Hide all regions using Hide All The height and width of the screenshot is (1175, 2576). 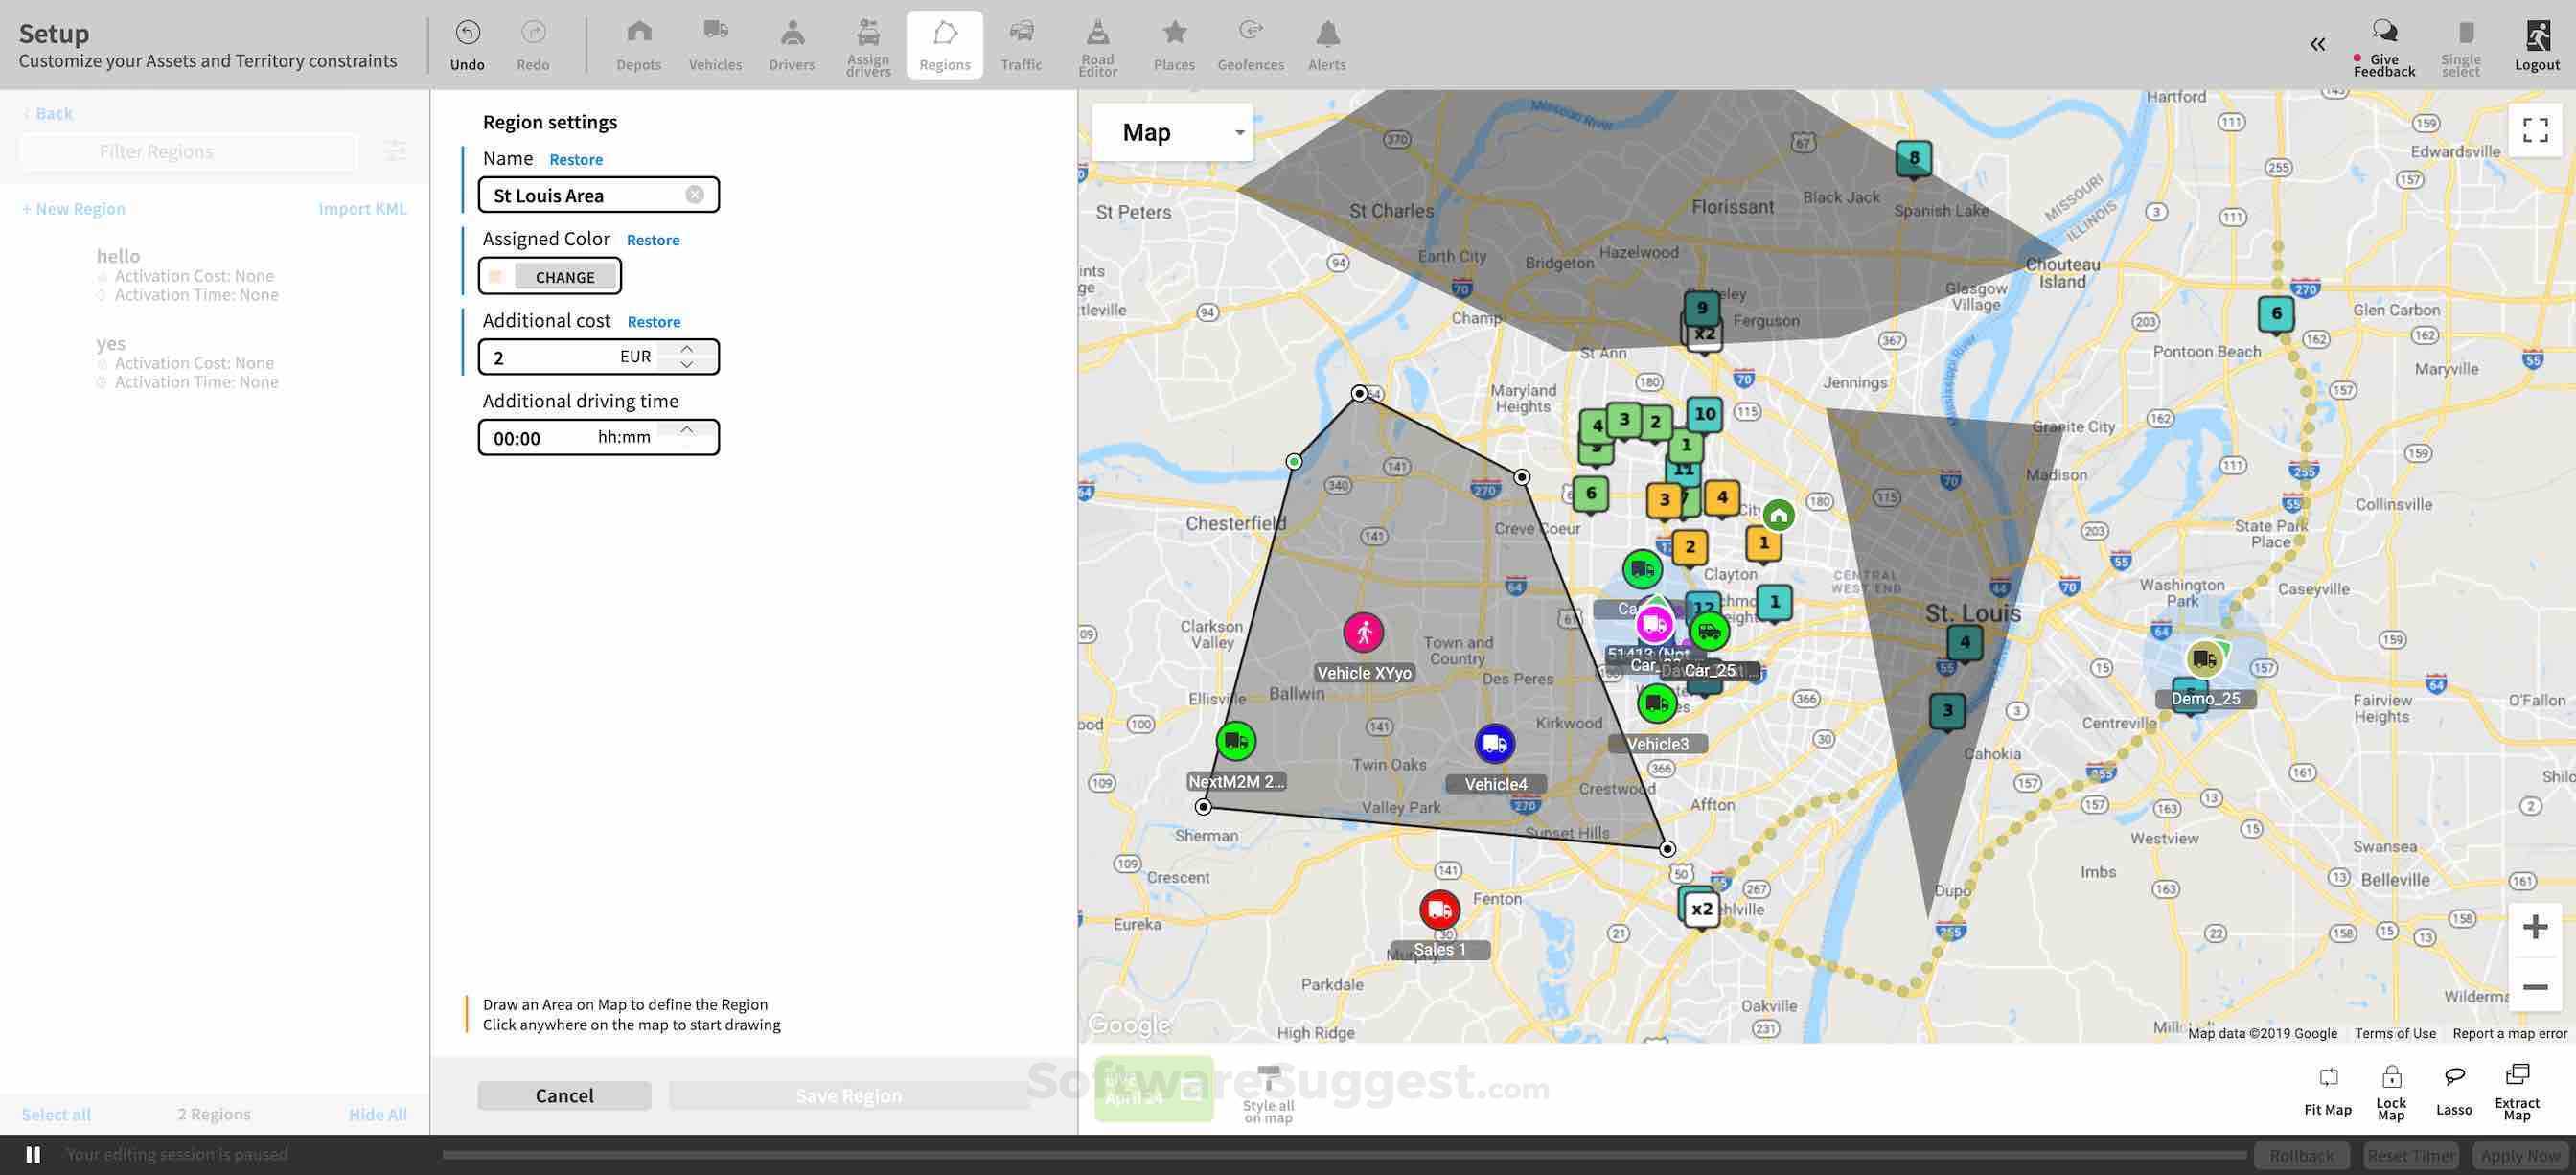tap(377, 1113)
